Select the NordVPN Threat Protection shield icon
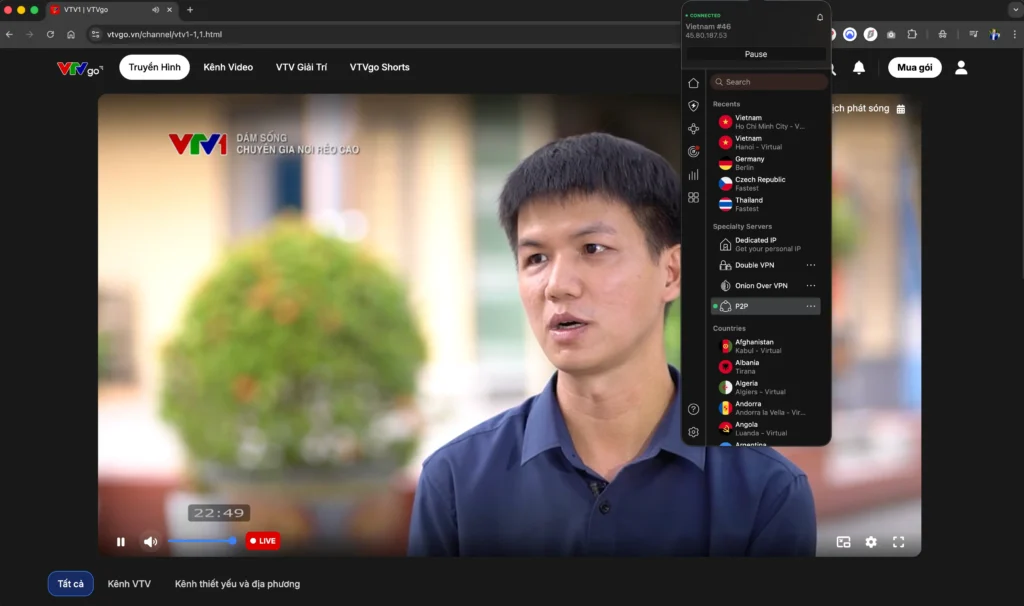The width and height of the screenshot is (1024, 606). (693, 104)
